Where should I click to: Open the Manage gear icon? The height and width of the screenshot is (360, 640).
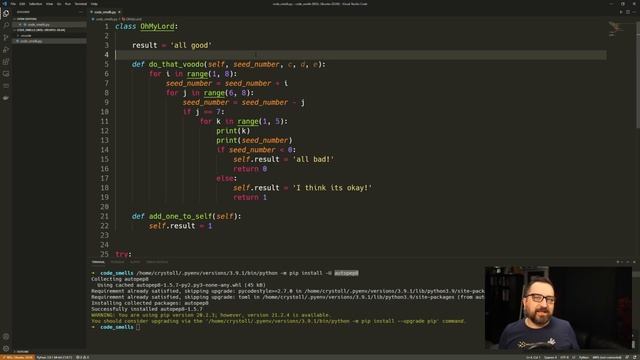[x=6, y=349]
